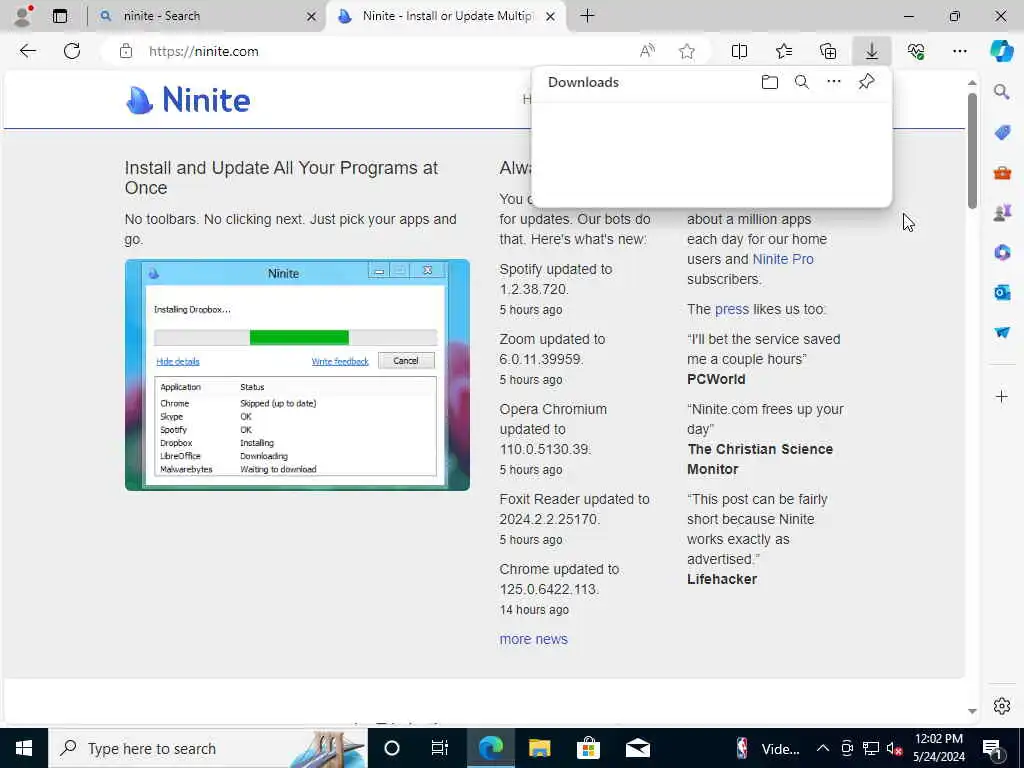Image resolution: width=1024 pixels, height=768 pixels.
Task: Search downloads in Downloads panel
Action: (x=802, y=82)
